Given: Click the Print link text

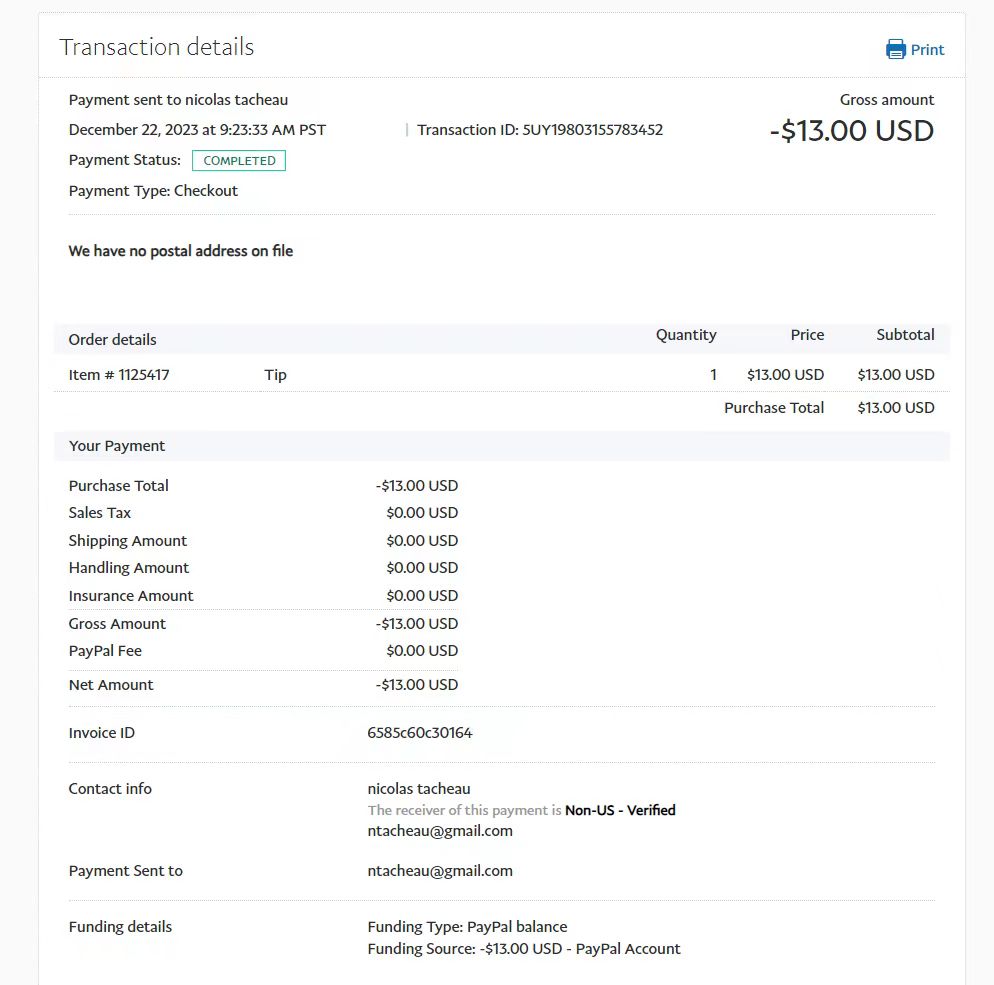Looking at the screenshot, I should coord(927,50).
